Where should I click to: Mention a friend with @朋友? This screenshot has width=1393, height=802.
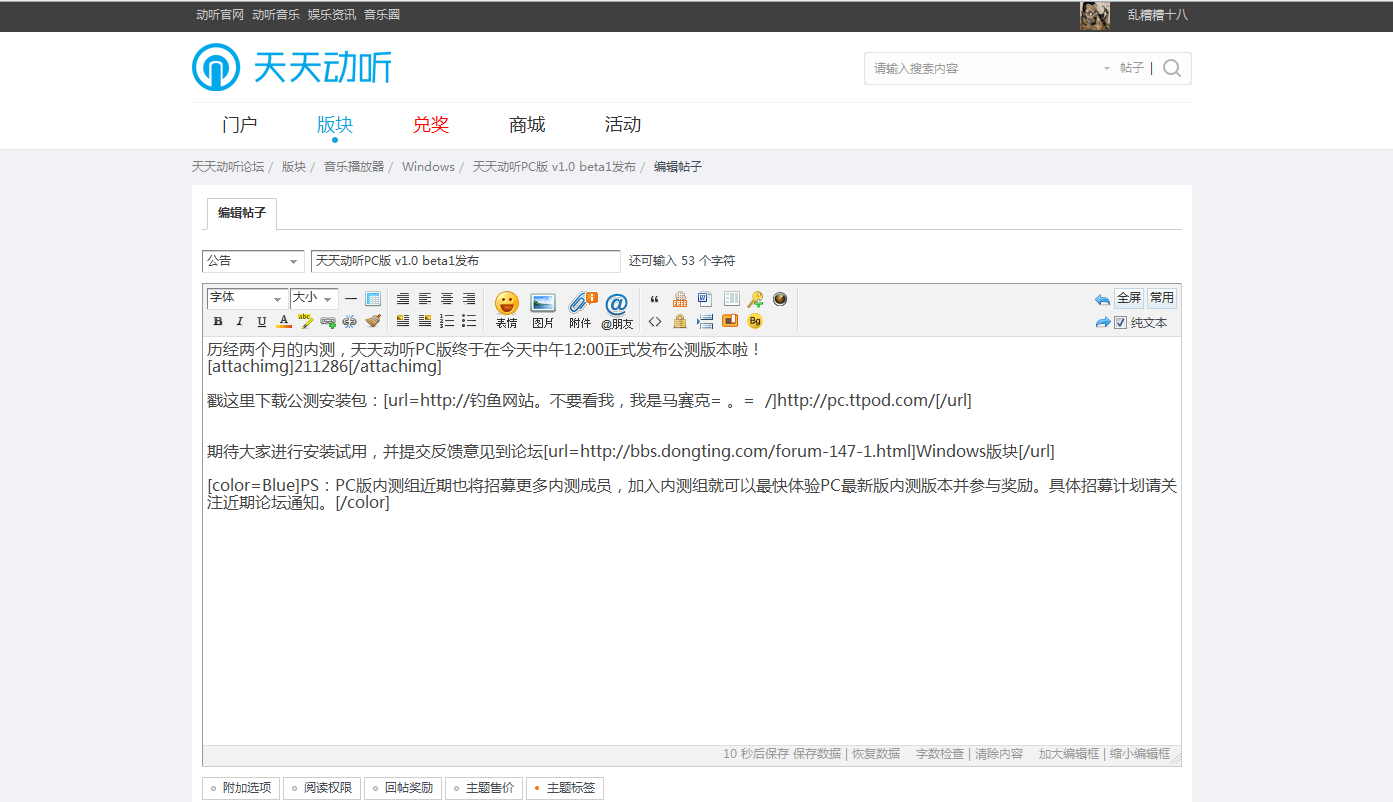coord(617,310)
